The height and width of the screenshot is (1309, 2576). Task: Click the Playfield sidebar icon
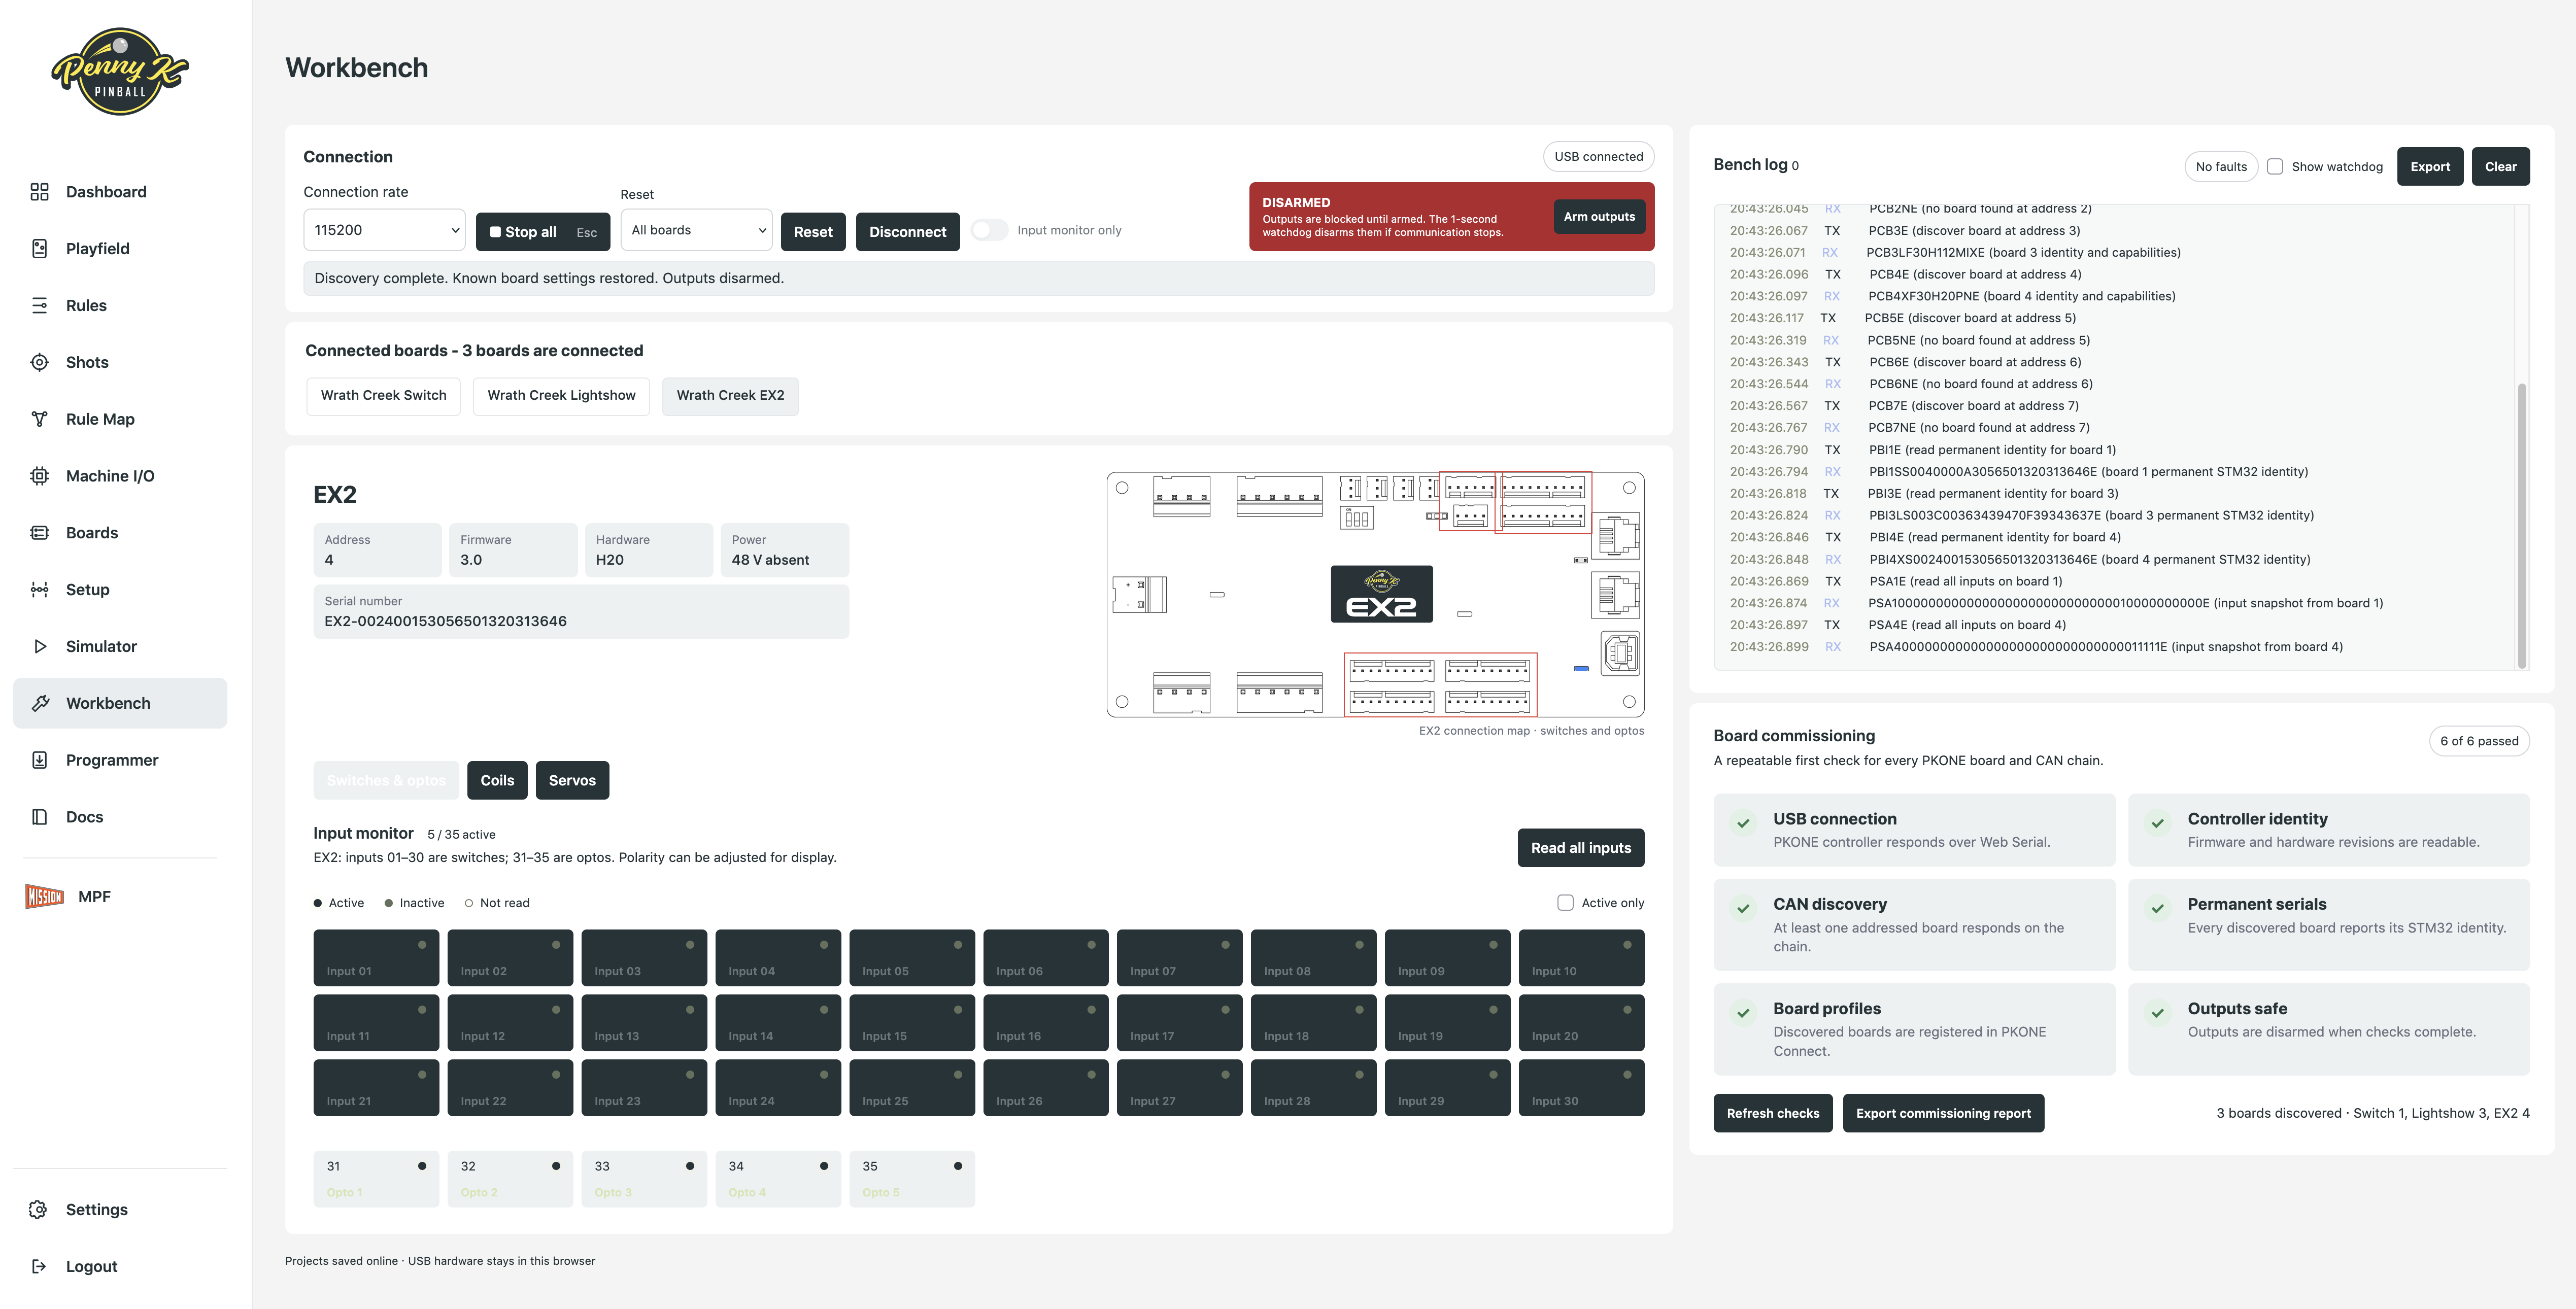click(39, 248)
